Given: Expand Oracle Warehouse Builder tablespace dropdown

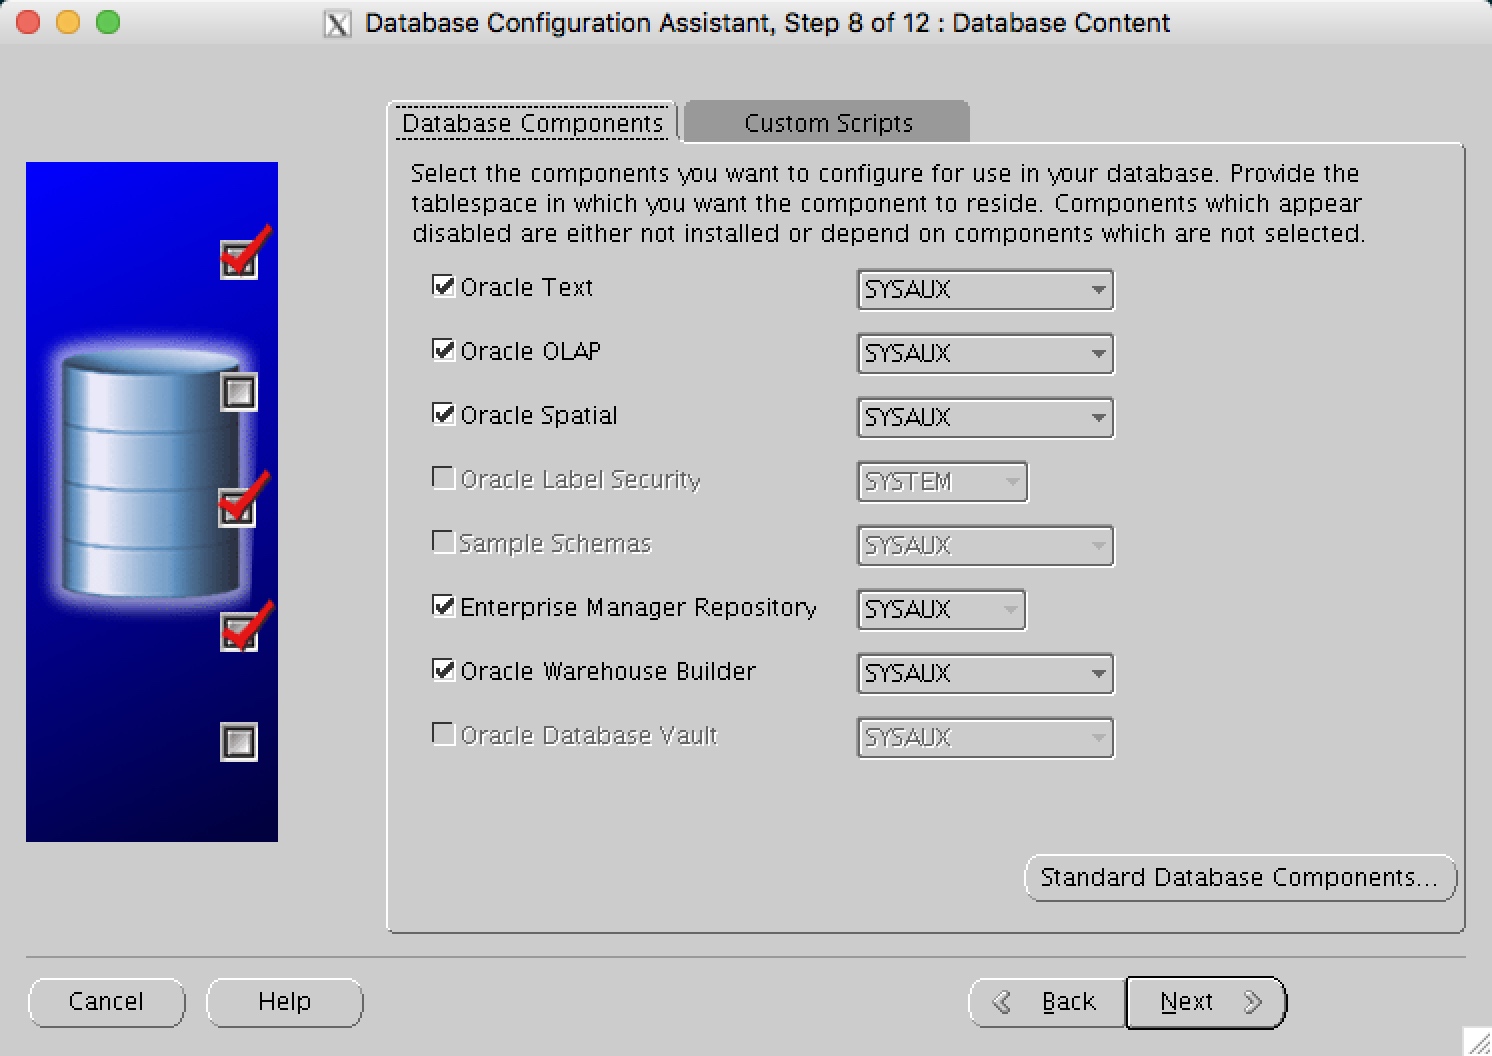Looking at the screenshot, I should tap(985, 673).
